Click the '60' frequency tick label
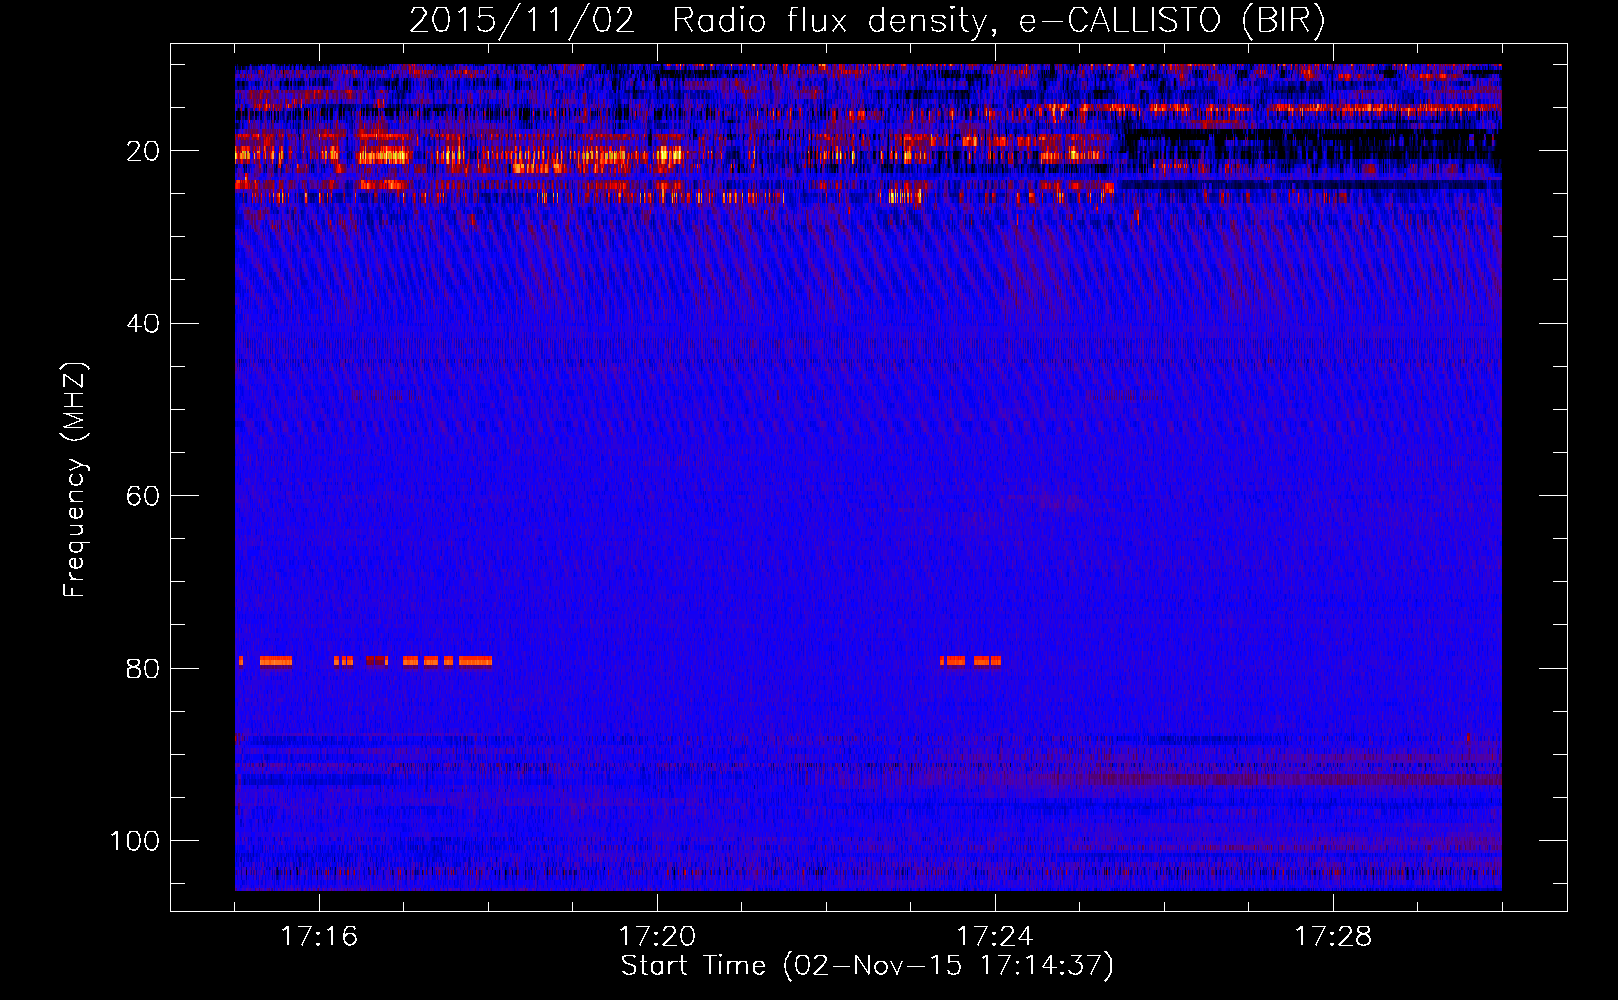The height and width of the screenshot is (1000, 1618). (144, 496)
